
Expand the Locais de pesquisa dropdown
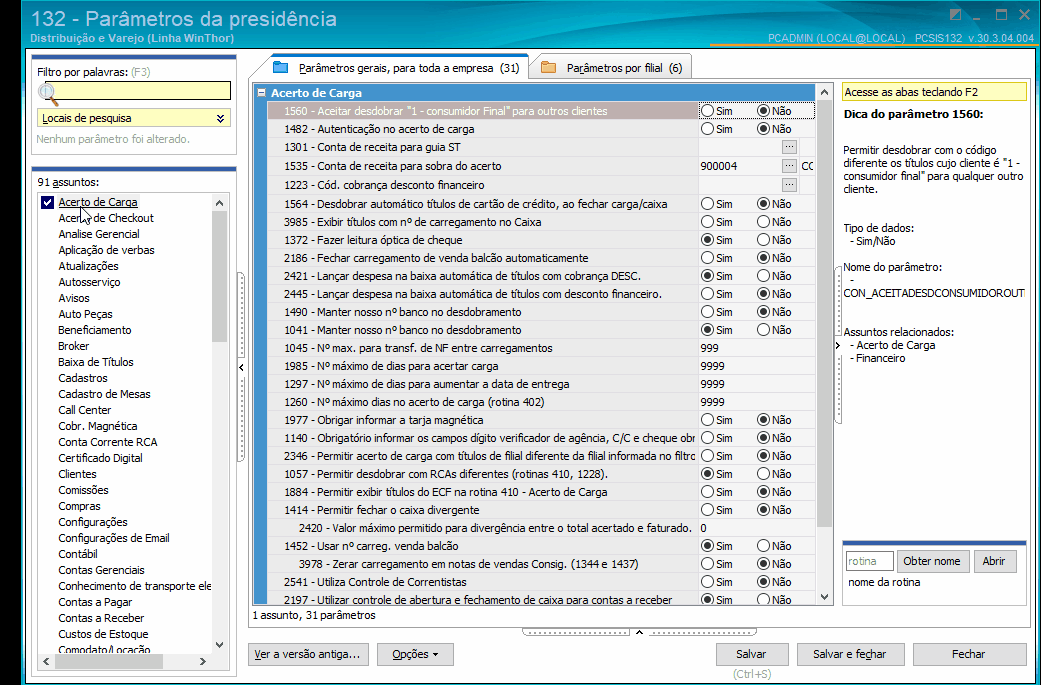click(x=219, y=118)
